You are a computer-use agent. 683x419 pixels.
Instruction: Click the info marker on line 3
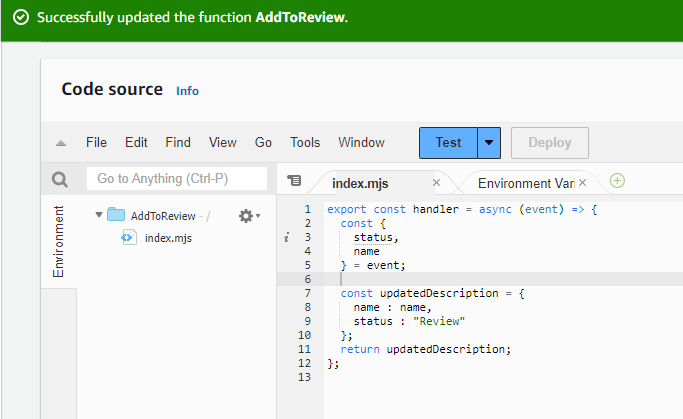[287, 237]
